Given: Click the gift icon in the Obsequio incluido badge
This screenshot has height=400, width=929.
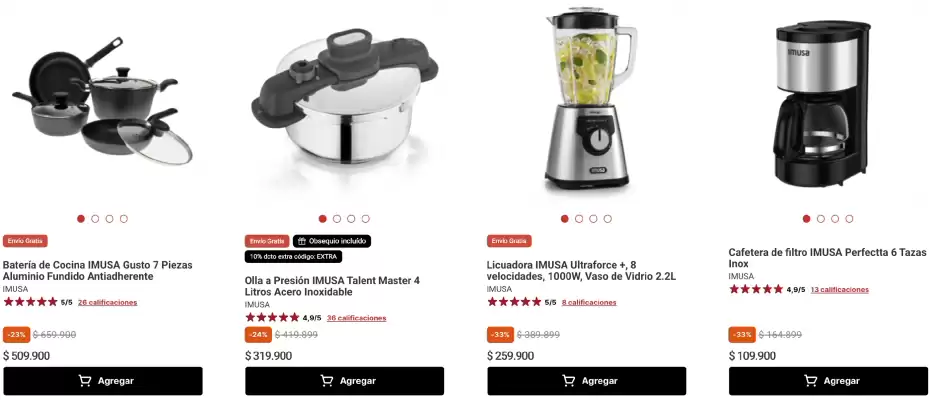Looking at the screenshot, I should (302, 241).
